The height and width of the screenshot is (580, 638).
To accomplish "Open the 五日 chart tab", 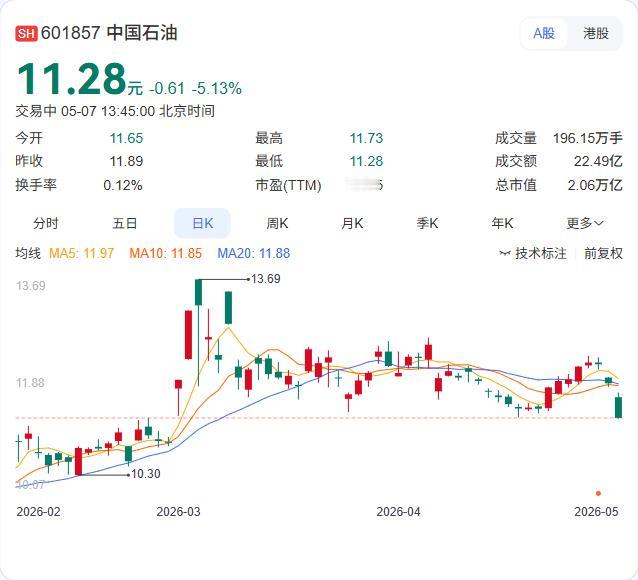I will (125, 223).
